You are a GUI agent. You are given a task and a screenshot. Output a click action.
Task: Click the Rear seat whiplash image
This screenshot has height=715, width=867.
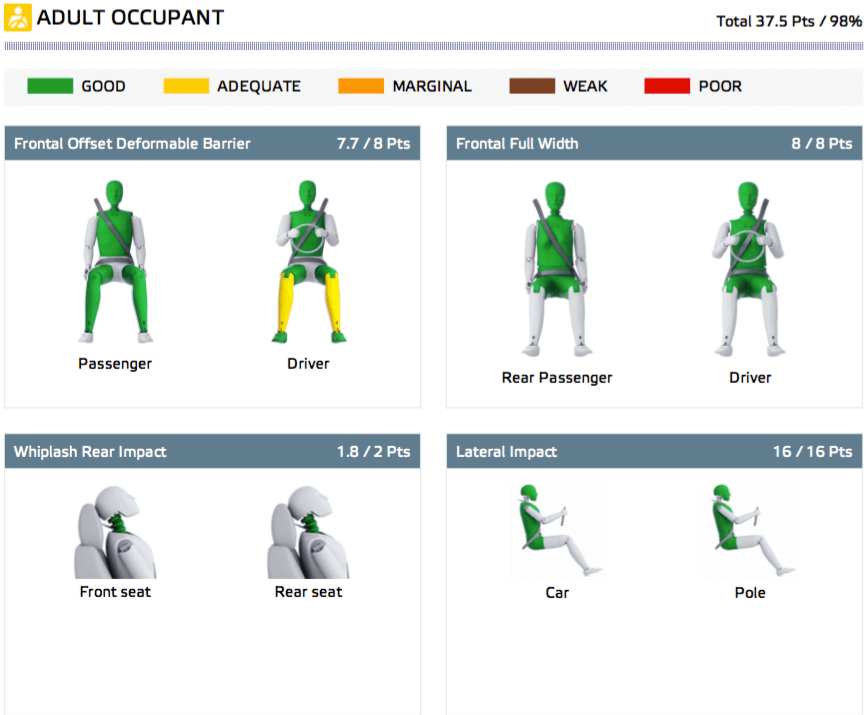click(x=308, y=531)
